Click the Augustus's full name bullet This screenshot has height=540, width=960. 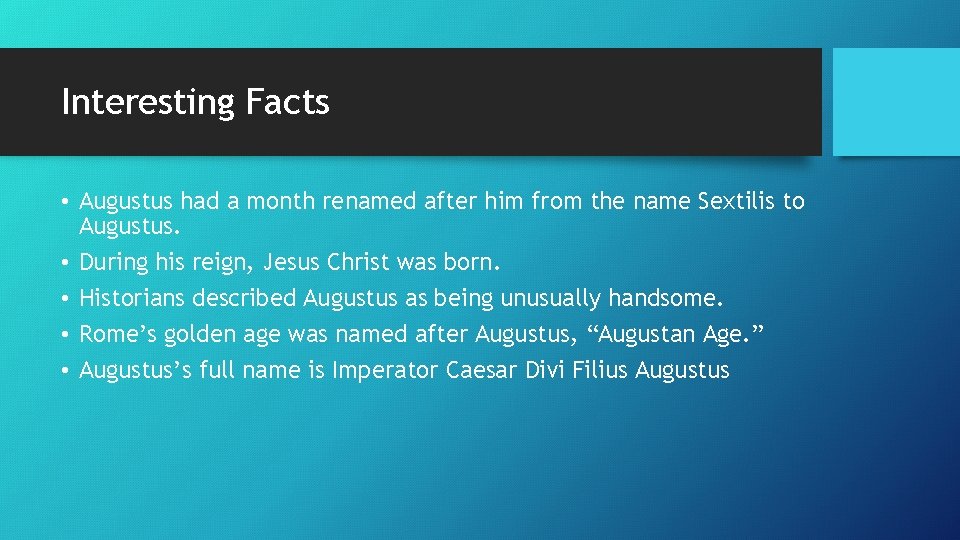coord(404,370)
